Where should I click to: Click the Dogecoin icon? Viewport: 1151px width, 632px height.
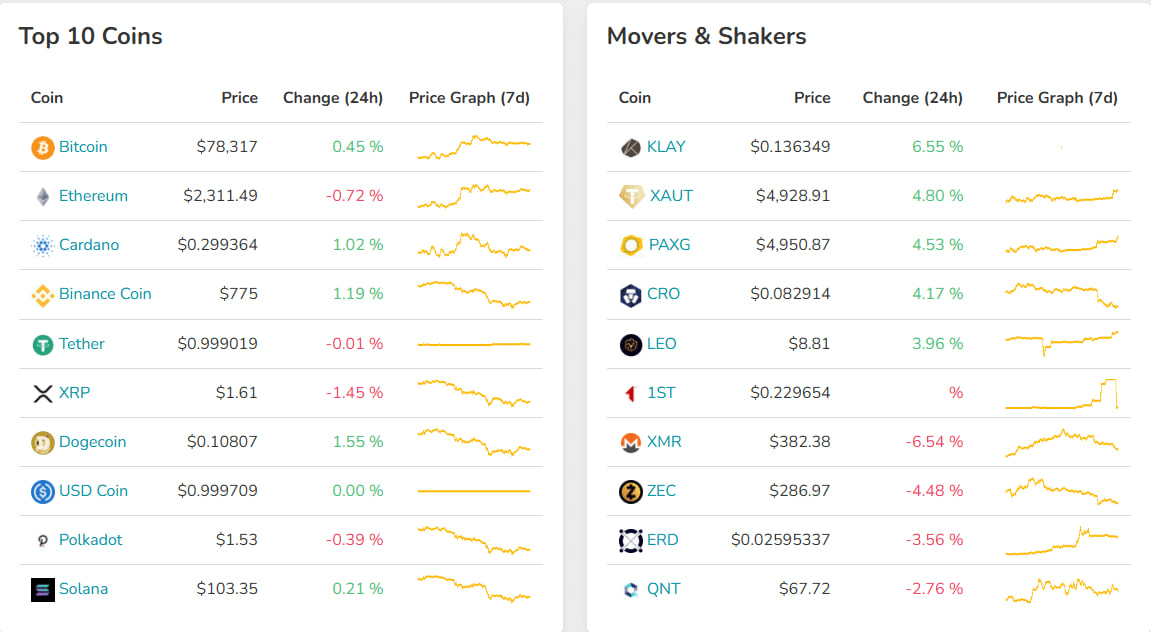point(43,442)
